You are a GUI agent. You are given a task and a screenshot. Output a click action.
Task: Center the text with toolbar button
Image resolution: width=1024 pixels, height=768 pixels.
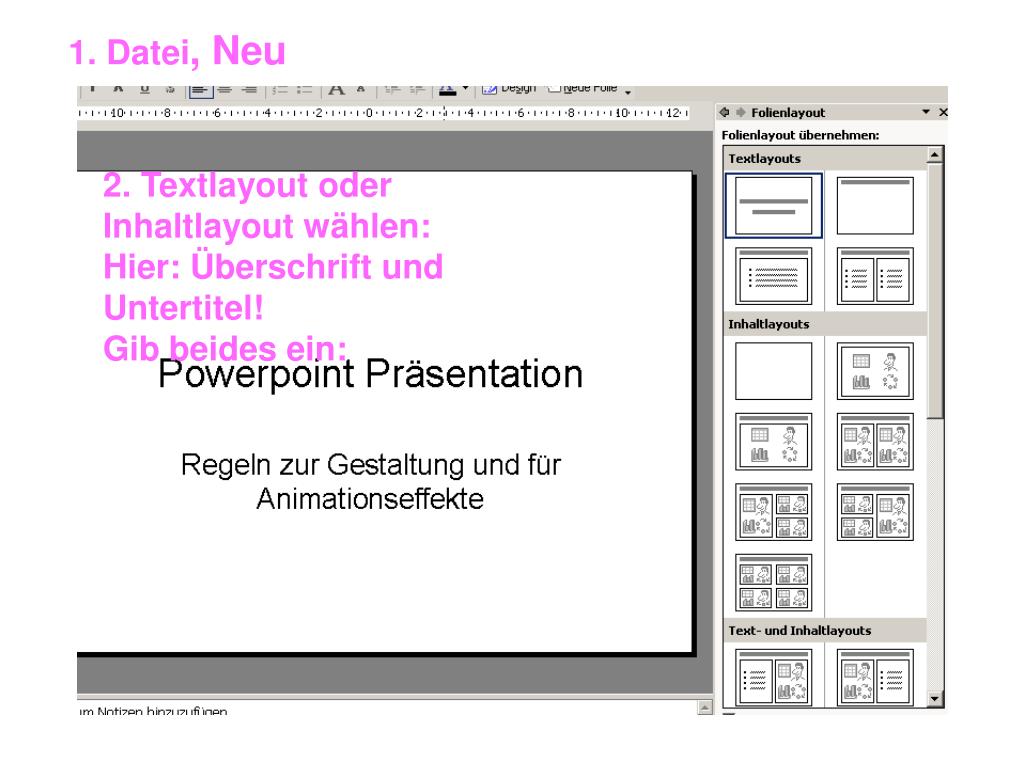225,90
